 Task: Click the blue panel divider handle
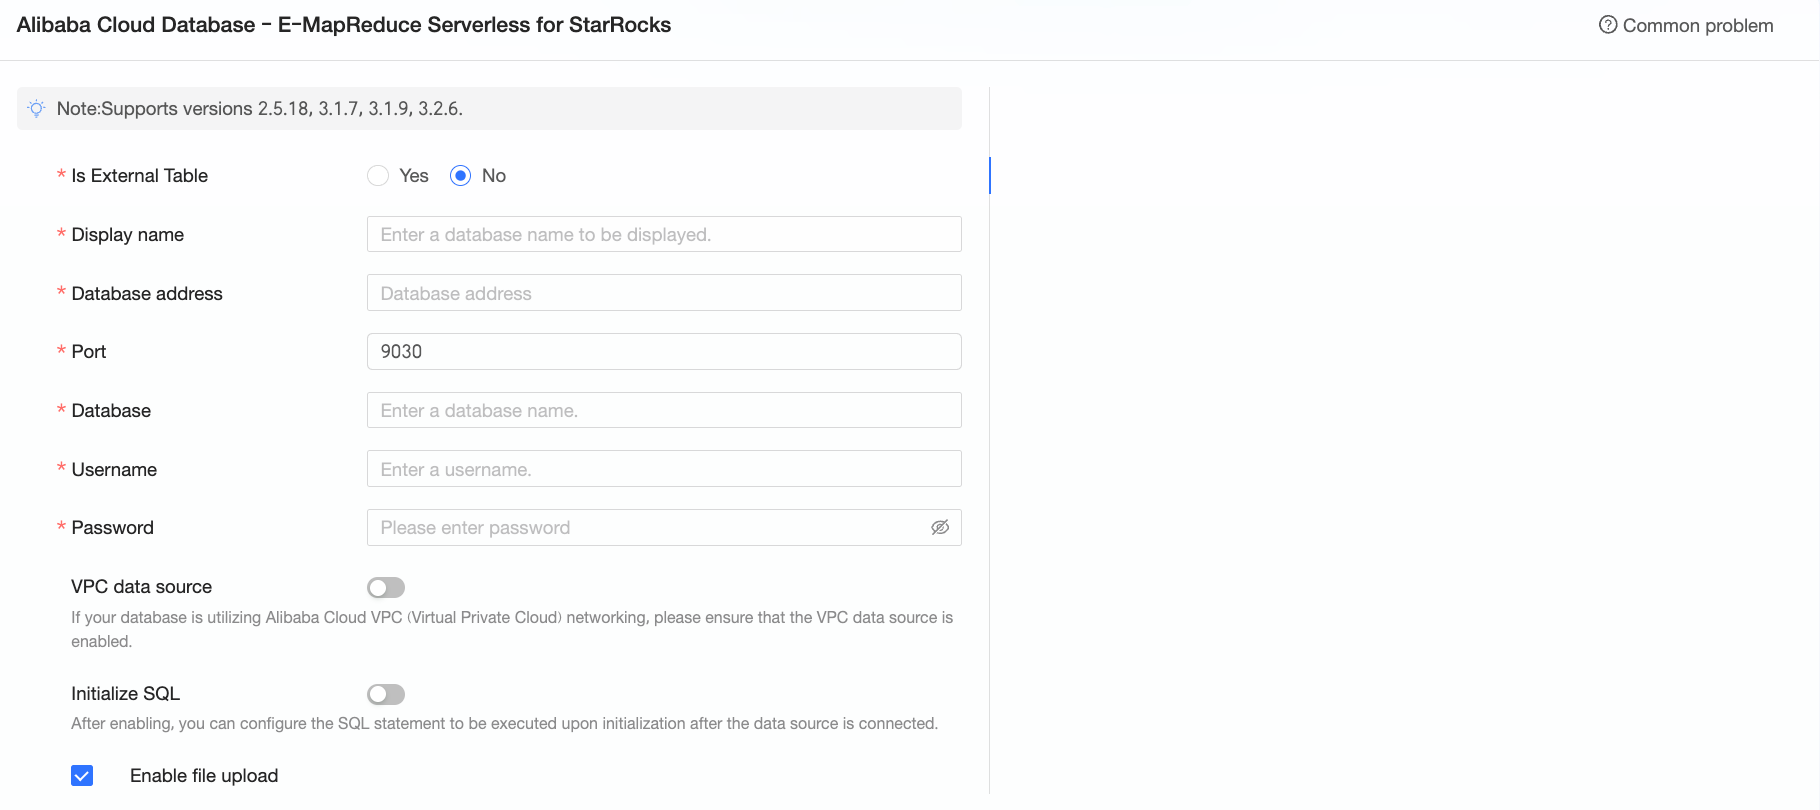[989, 175]
